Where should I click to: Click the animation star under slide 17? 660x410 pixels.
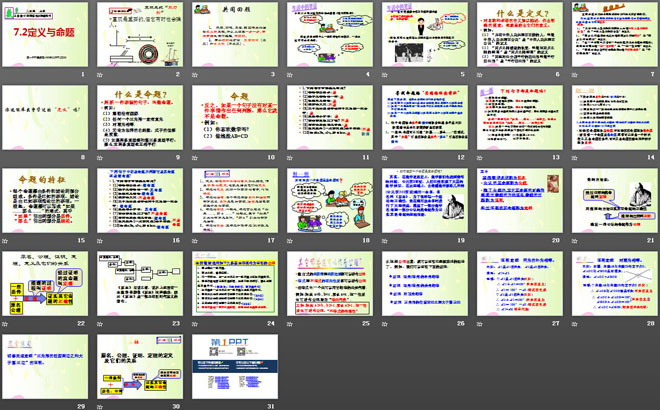point(195,241)
